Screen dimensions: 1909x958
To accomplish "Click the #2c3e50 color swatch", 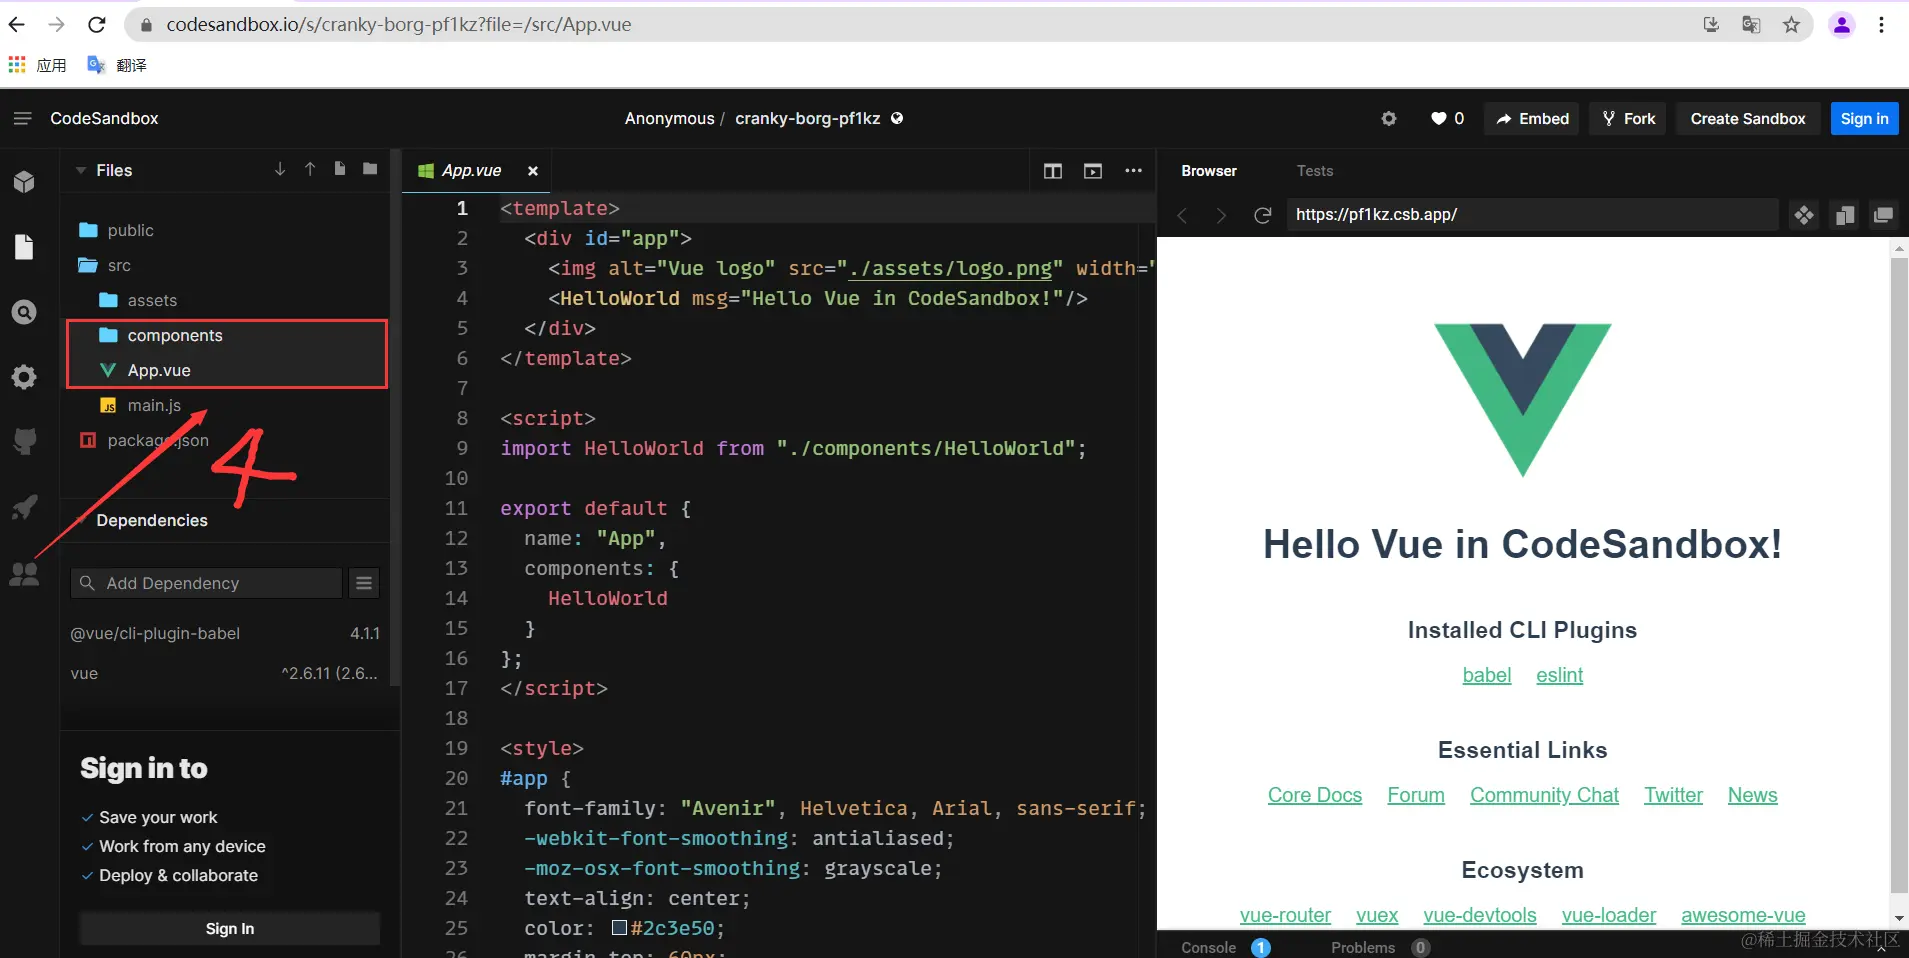I will pos(619,928).
